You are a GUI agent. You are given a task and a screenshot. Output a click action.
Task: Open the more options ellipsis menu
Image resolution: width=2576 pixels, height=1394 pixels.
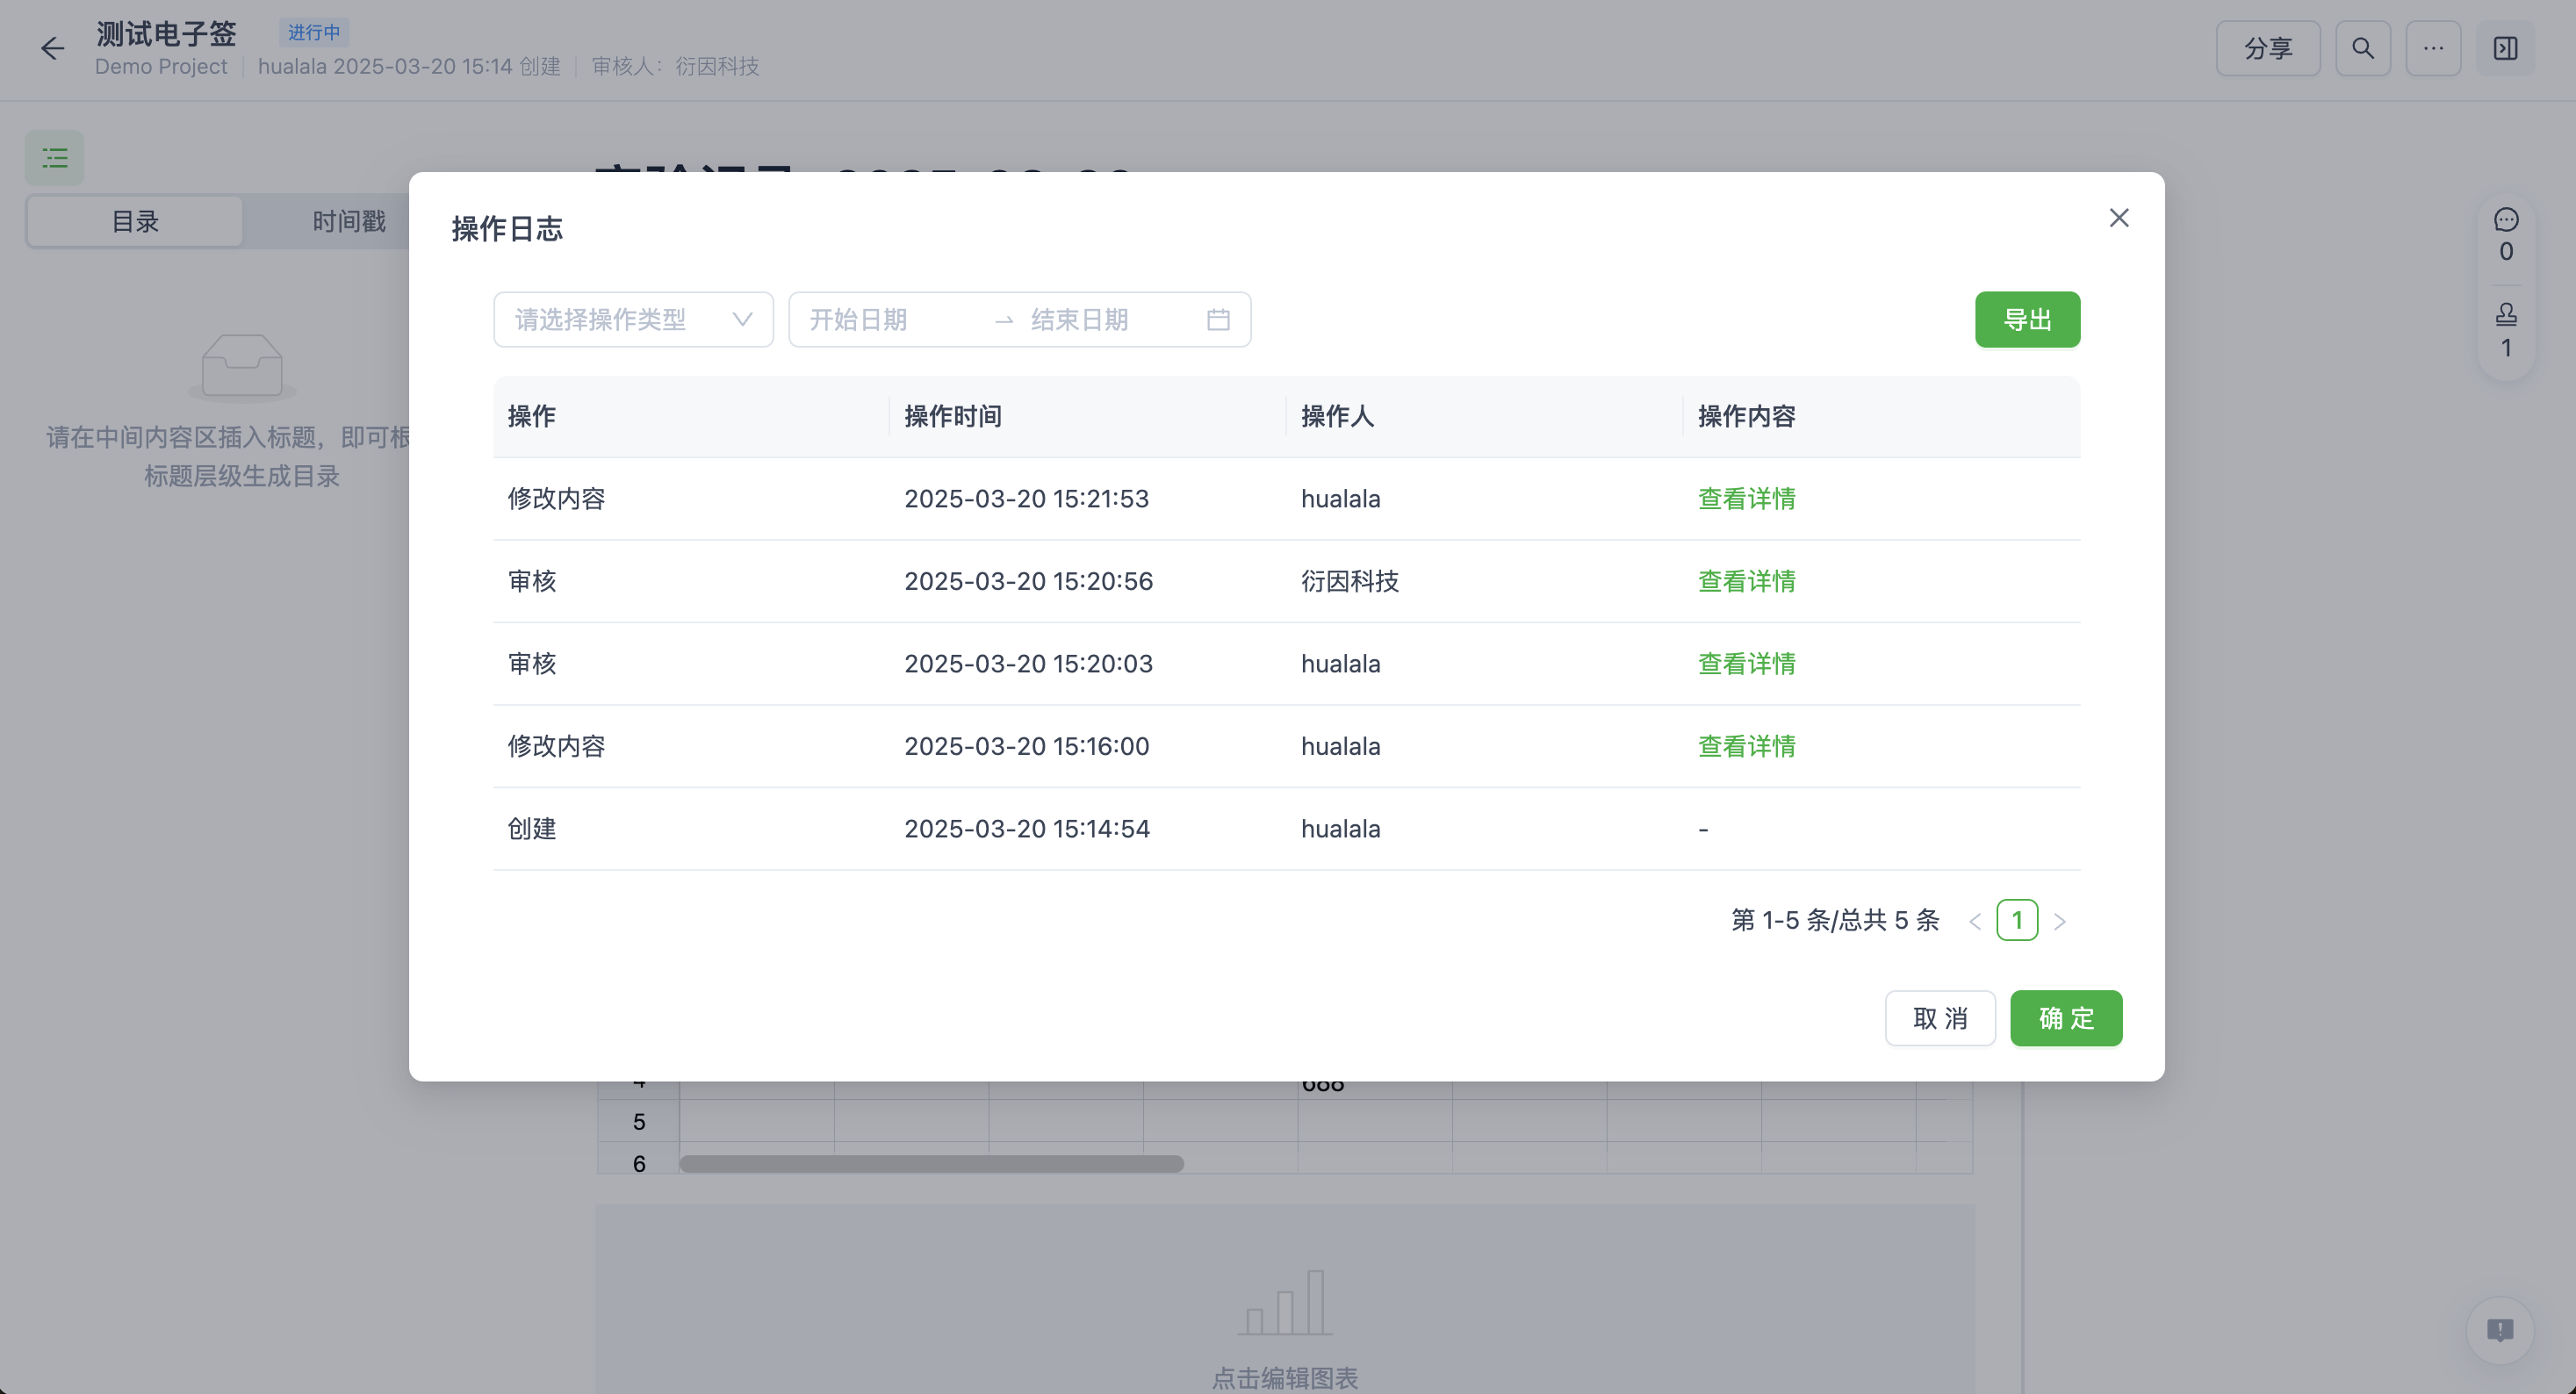tap(2432, 48)
